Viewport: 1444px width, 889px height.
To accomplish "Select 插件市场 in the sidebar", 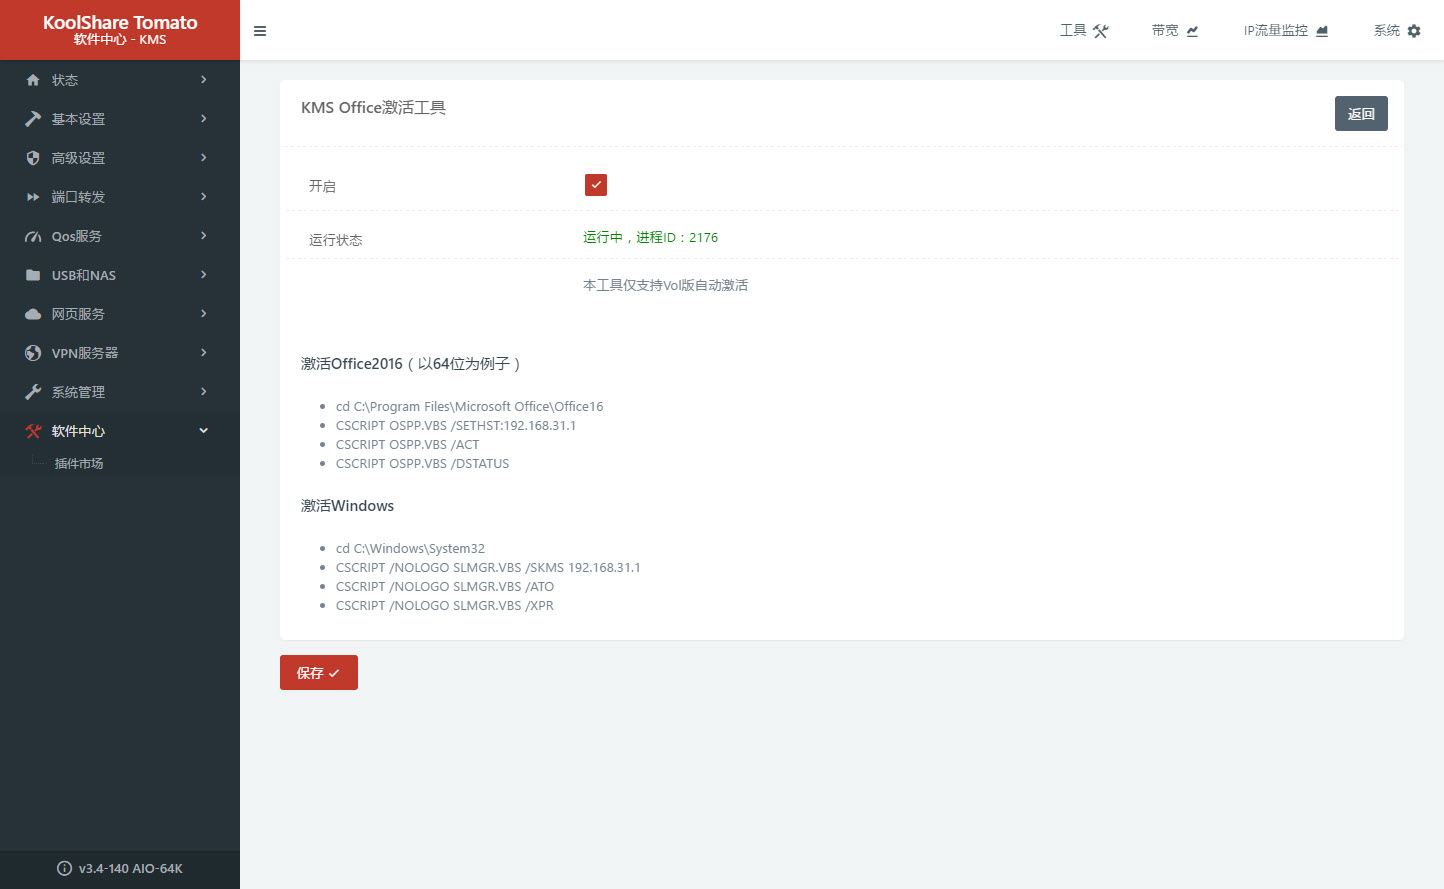I will coord(79,464).
